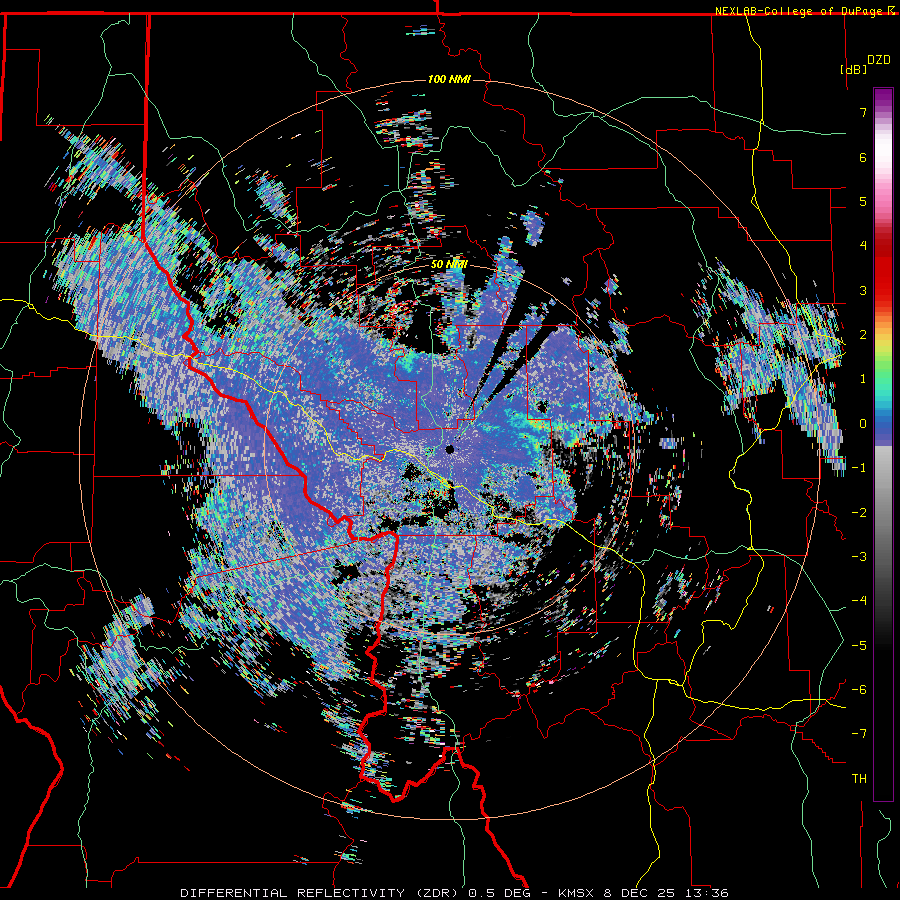Click the 5 value on color scale
Screen dimensions: 900x900
click(x=863, y=201)
